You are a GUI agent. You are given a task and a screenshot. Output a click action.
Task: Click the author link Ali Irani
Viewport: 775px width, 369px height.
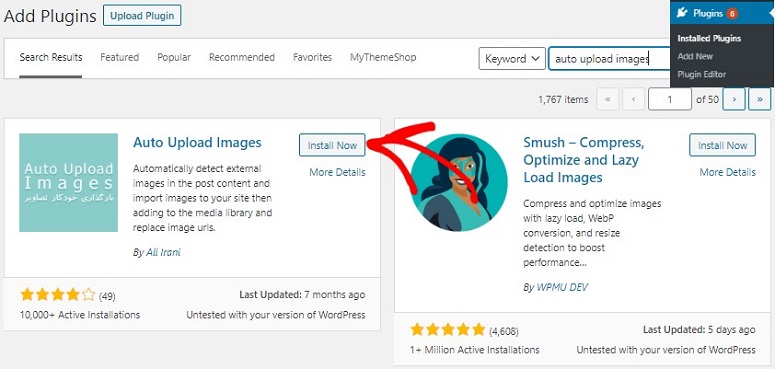point(163,252)
